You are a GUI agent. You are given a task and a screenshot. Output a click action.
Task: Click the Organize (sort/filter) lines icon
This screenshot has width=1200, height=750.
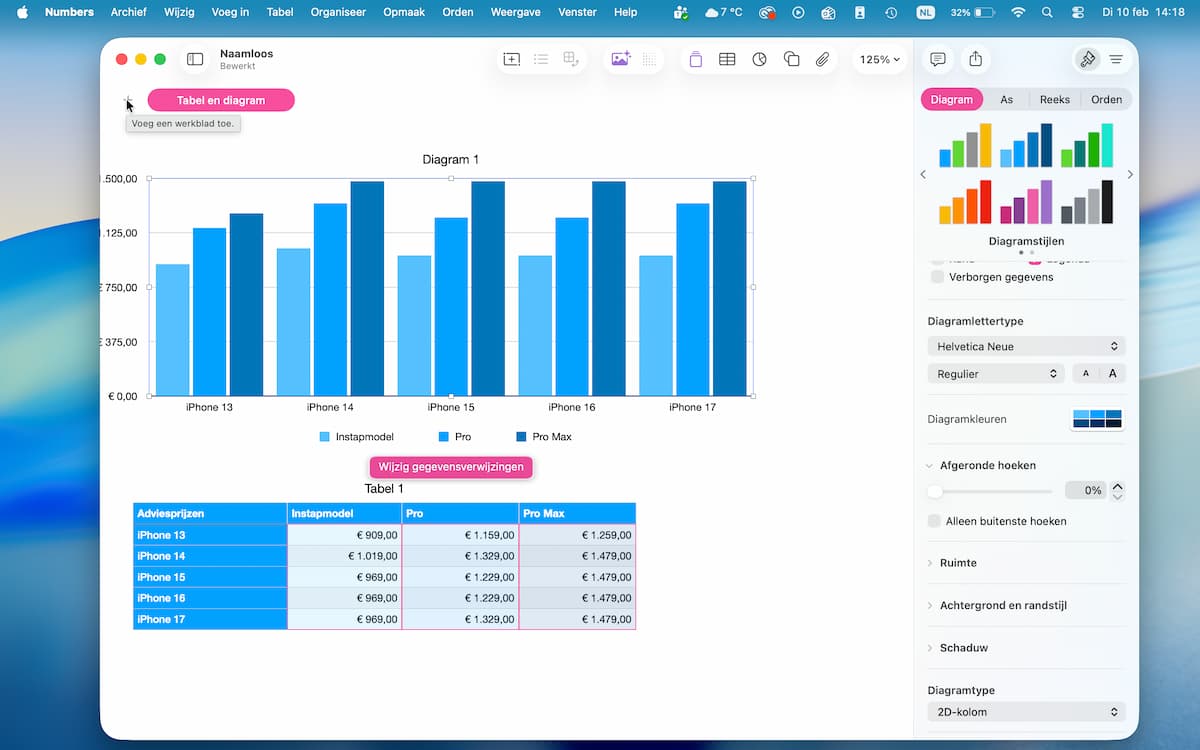pyautogui.click(x=1116, y=59)
